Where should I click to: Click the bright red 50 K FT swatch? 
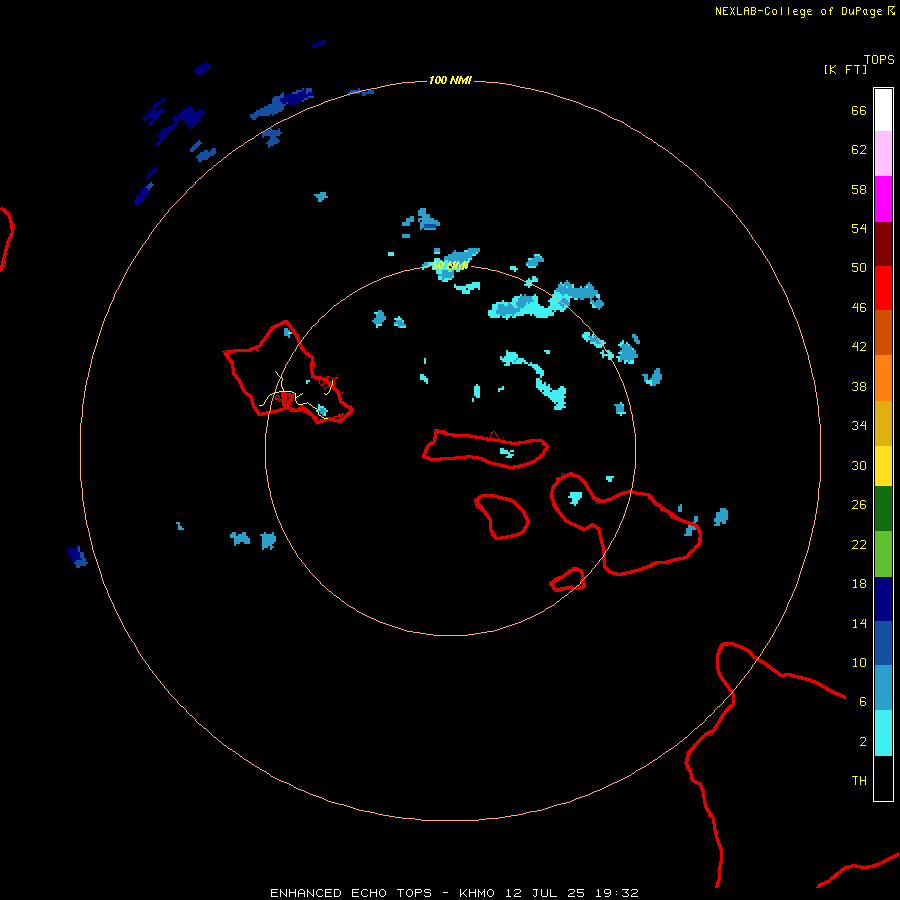[883, 288]
